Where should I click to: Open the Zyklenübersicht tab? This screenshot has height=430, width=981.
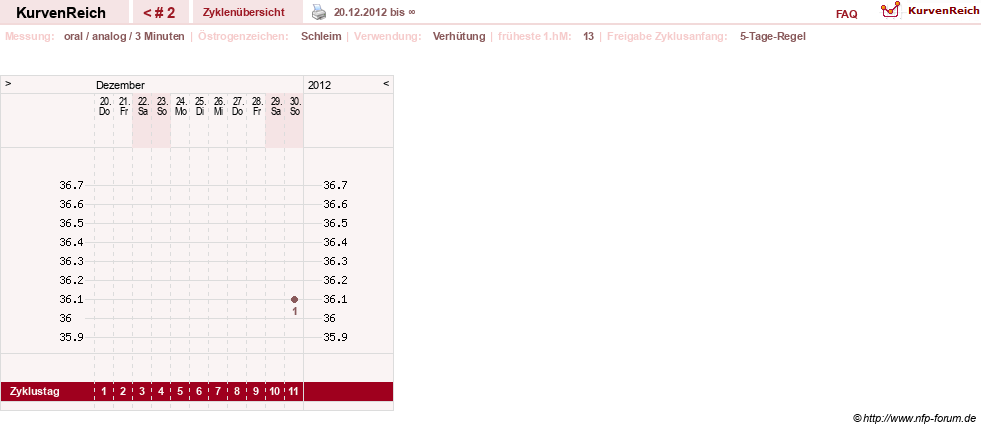243,13
